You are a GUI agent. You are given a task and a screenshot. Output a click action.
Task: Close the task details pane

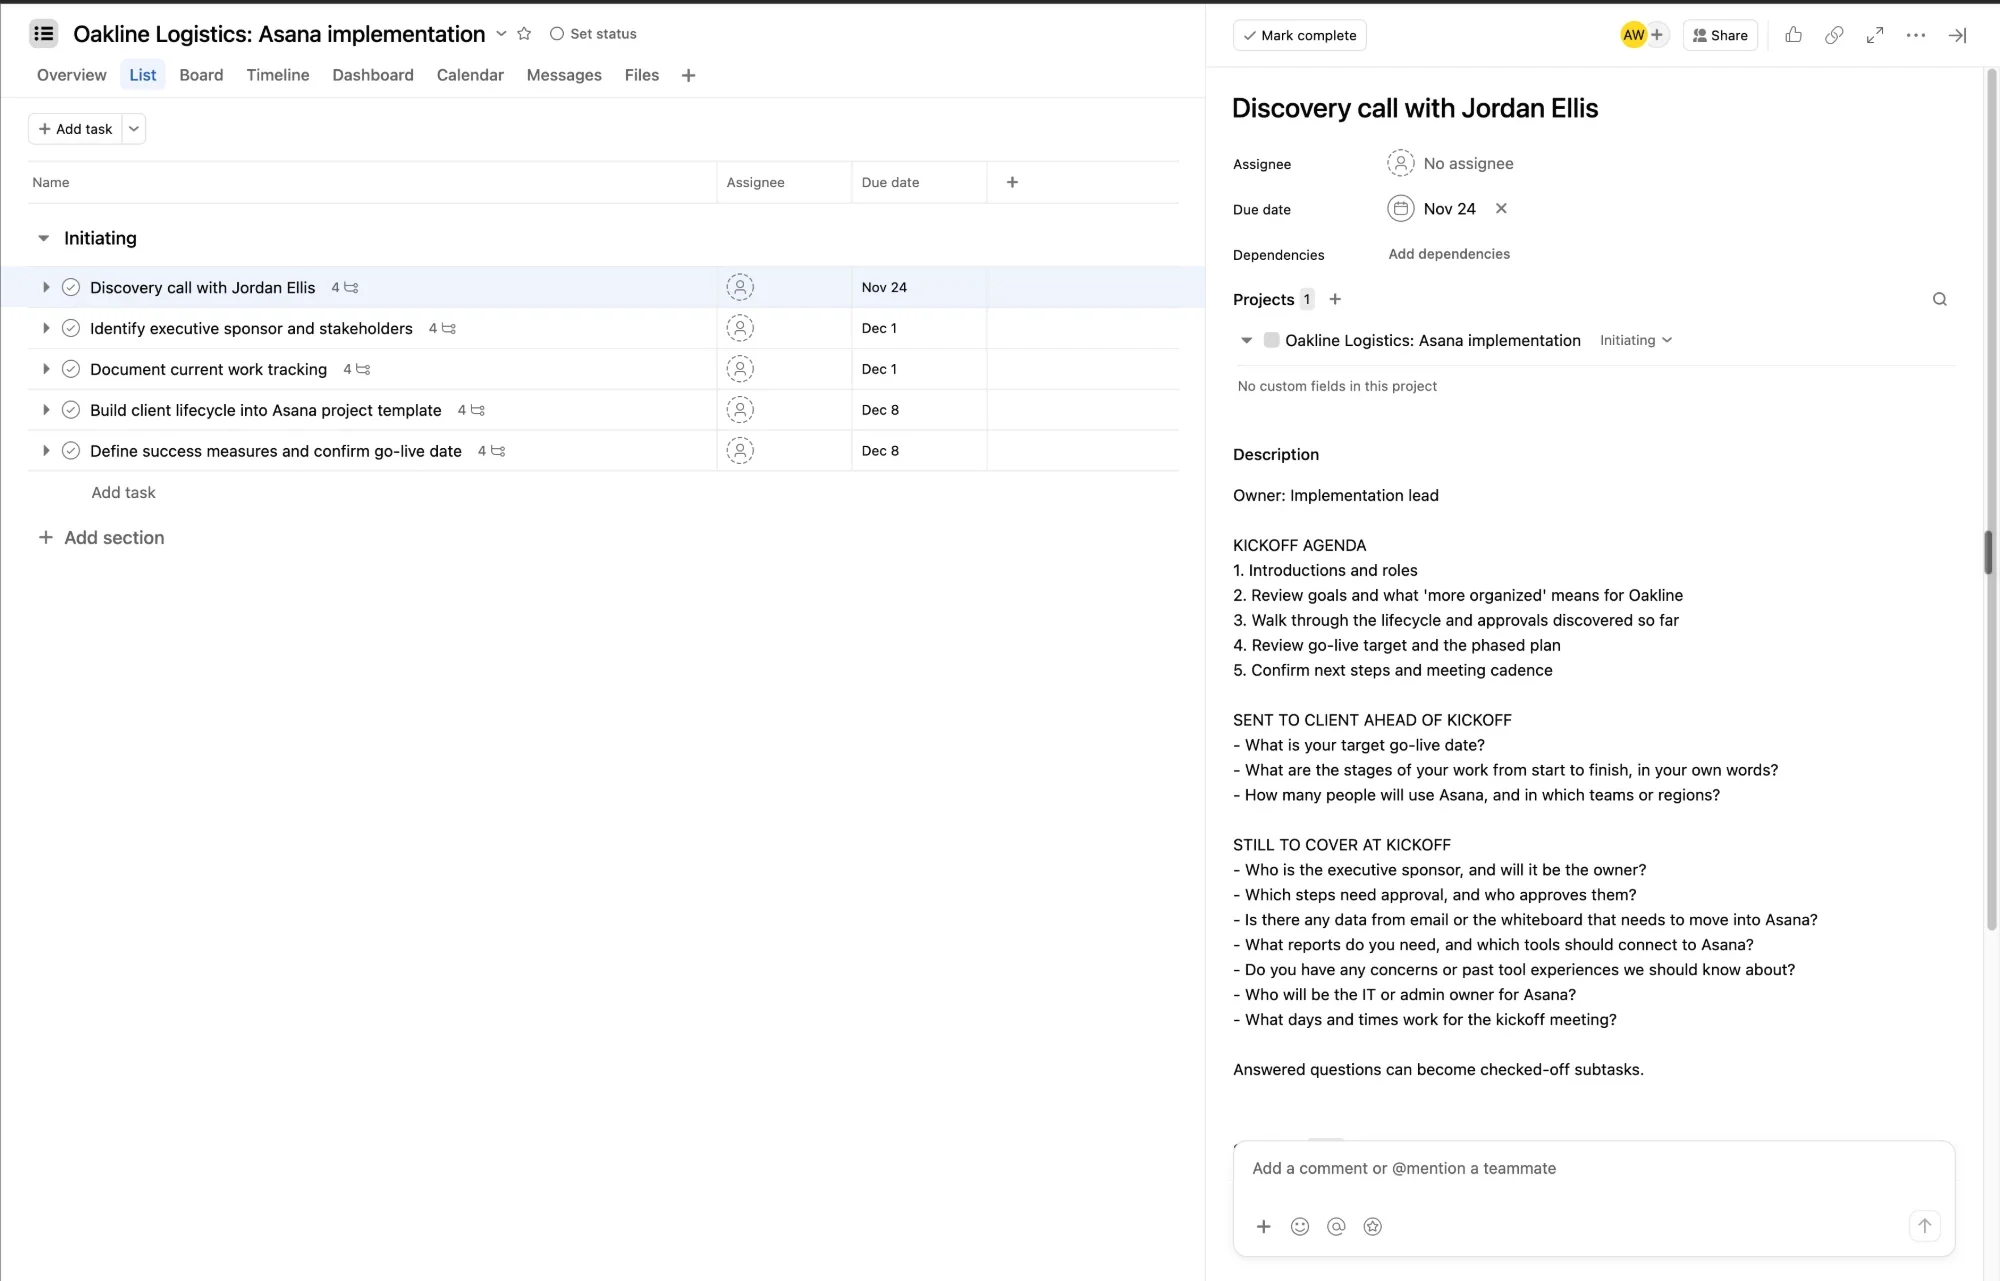[1958, 35]
